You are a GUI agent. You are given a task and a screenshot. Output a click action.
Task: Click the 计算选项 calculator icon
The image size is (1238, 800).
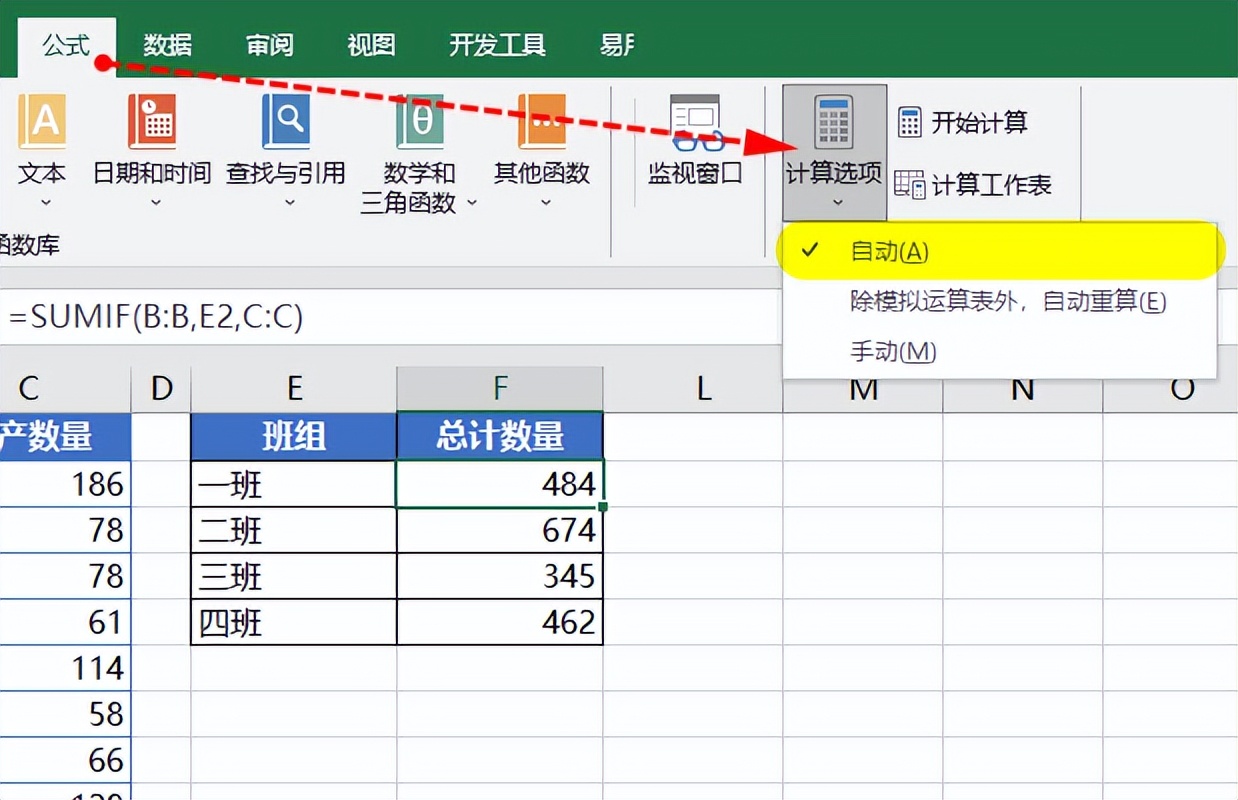[x=834, y=122]
